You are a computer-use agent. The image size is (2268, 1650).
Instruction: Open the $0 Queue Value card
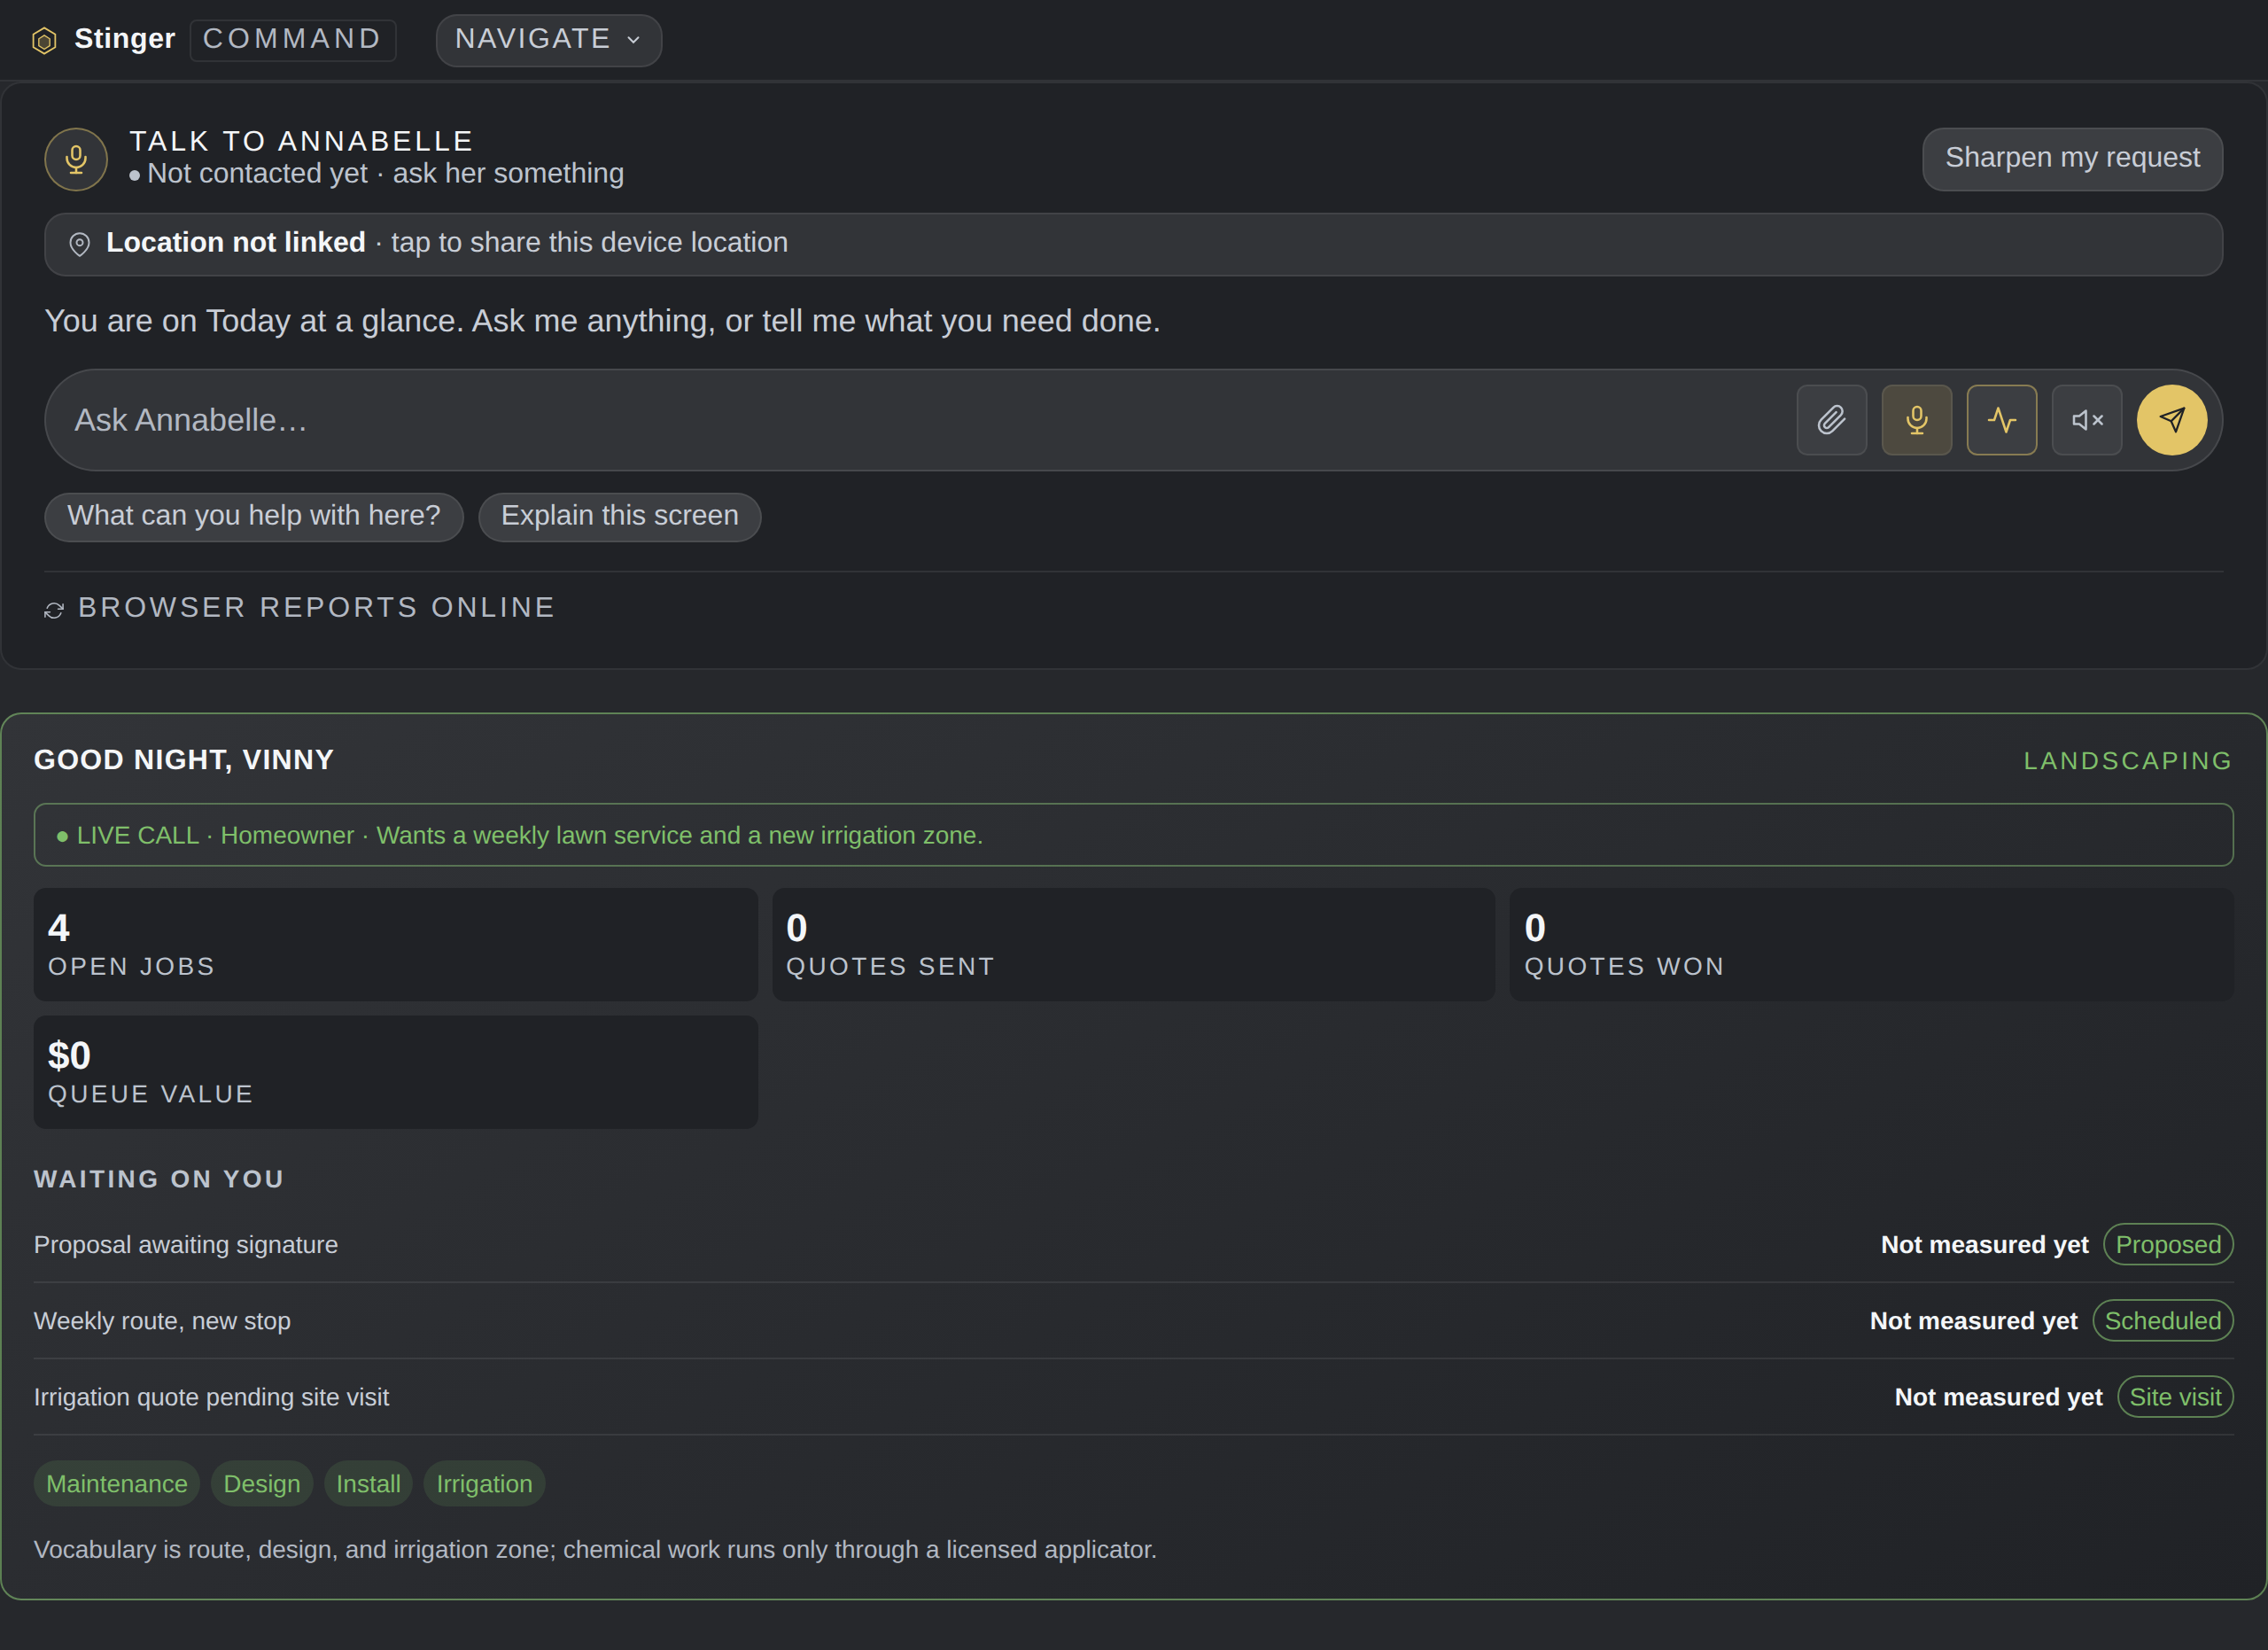point(395,1072)
